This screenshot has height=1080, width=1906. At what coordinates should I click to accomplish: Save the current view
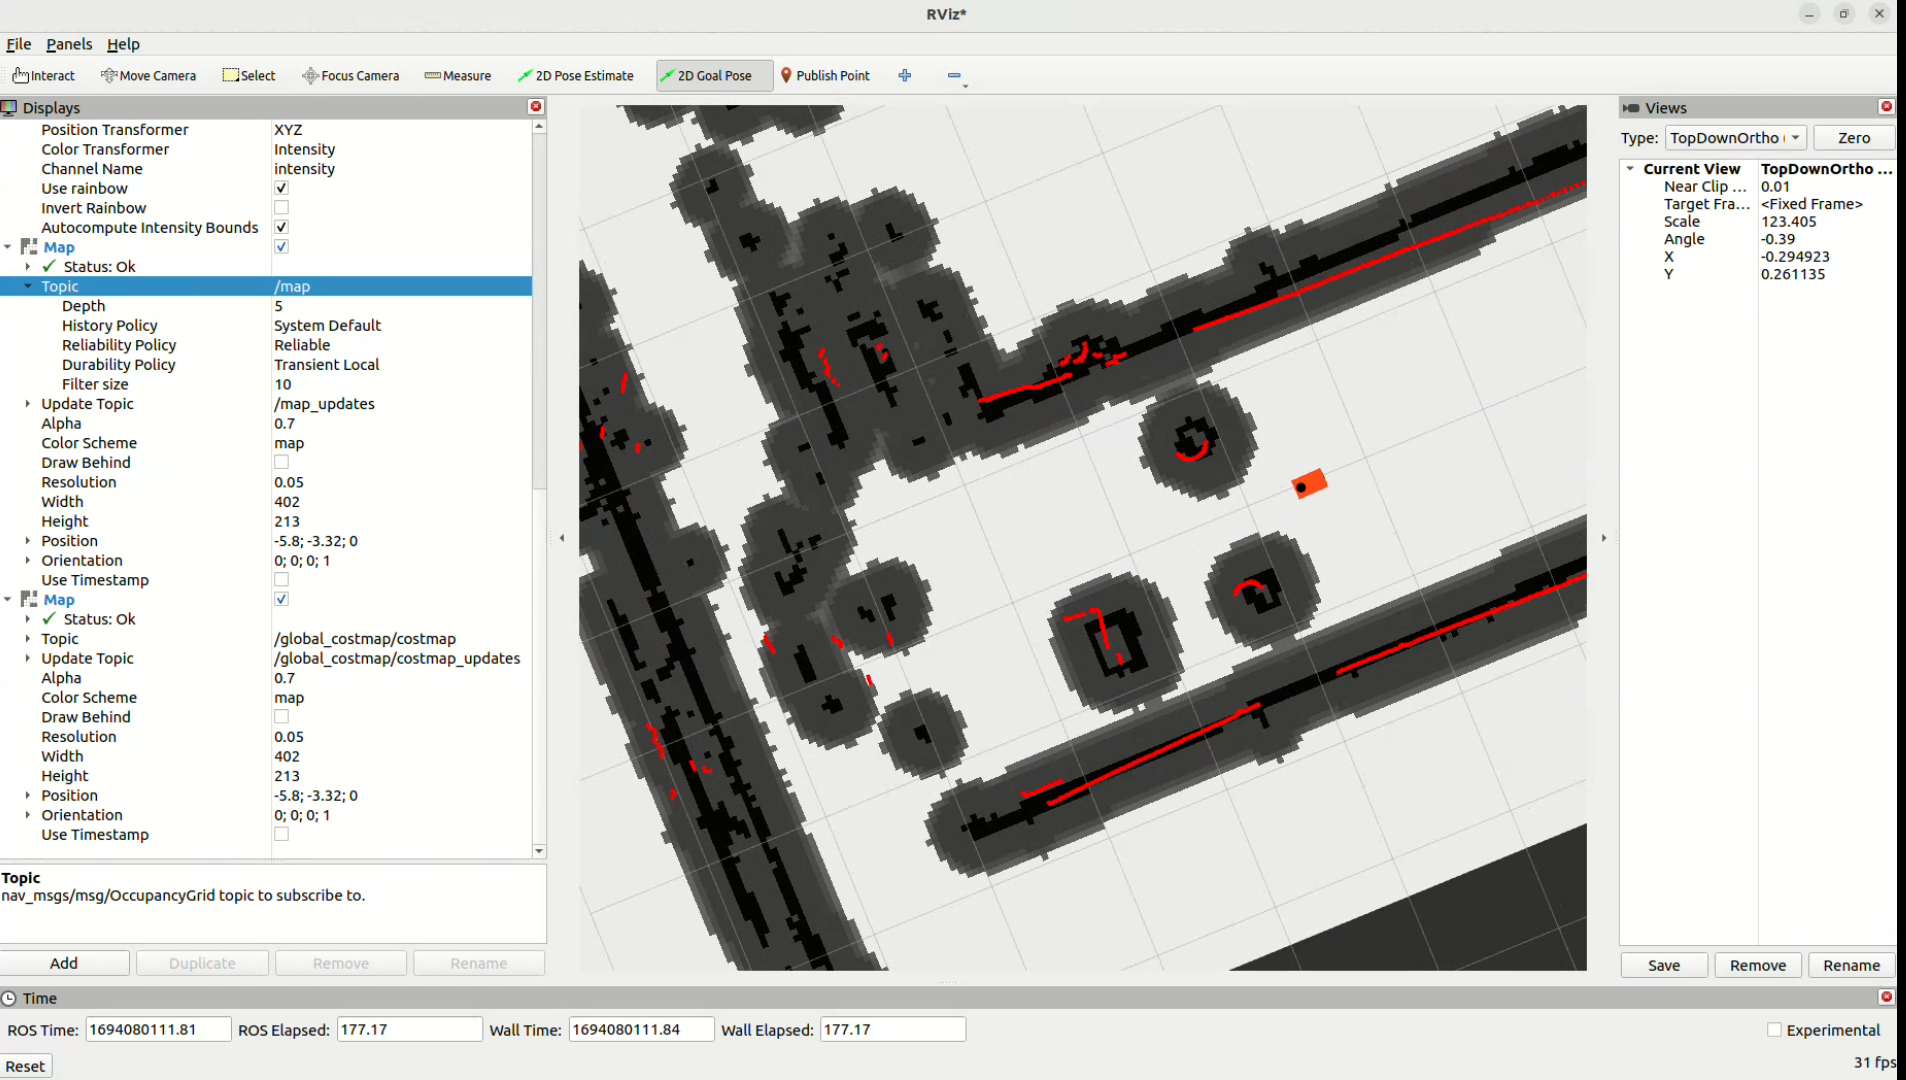pyautogui.click(x=1664, y=965)
